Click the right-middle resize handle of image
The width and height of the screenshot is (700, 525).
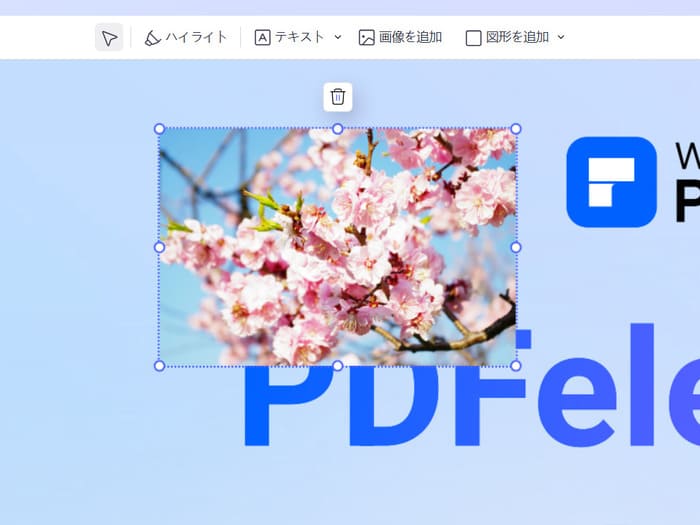click(x=516, y=247)
